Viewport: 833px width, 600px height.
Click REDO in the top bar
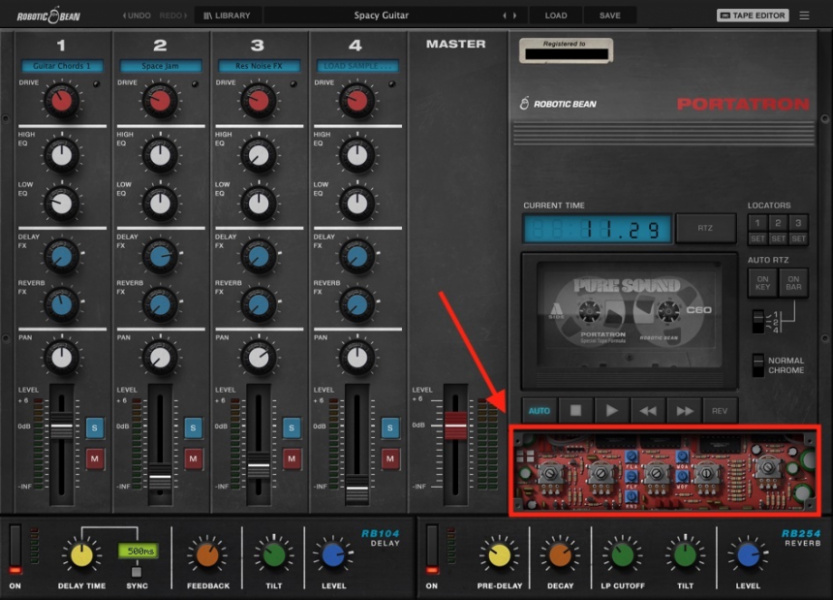(173, 15)
